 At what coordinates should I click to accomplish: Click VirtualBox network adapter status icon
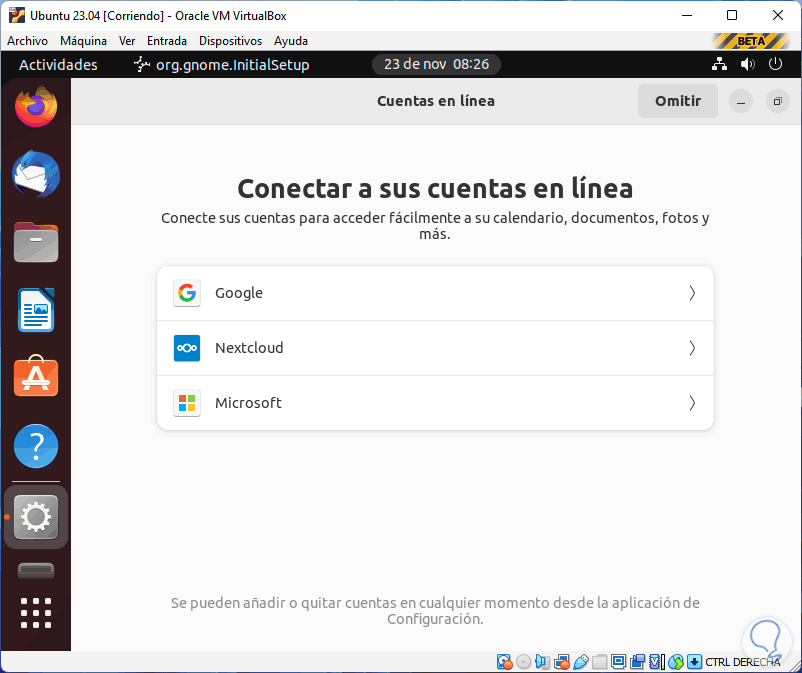click(562, 662)
